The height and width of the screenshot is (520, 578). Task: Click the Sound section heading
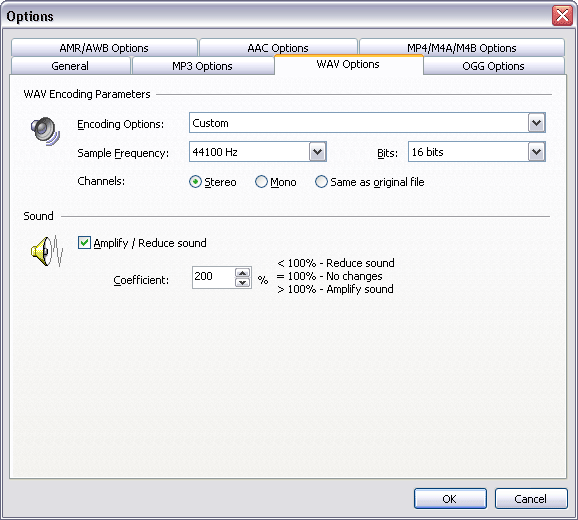pos(38,216)
